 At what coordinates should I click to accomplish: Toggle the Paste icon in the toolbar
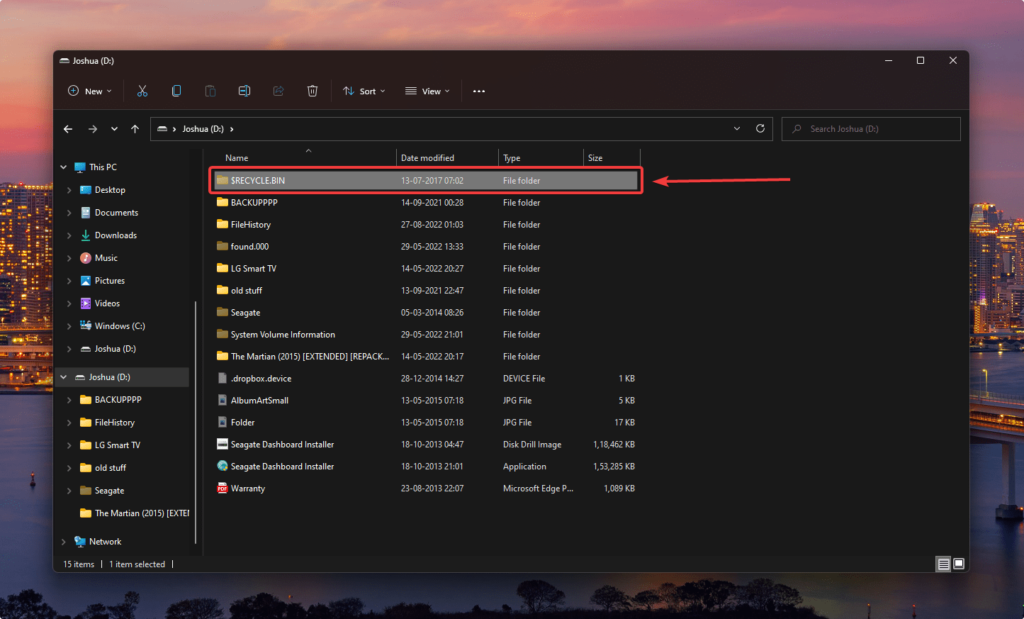pos(210,90)
